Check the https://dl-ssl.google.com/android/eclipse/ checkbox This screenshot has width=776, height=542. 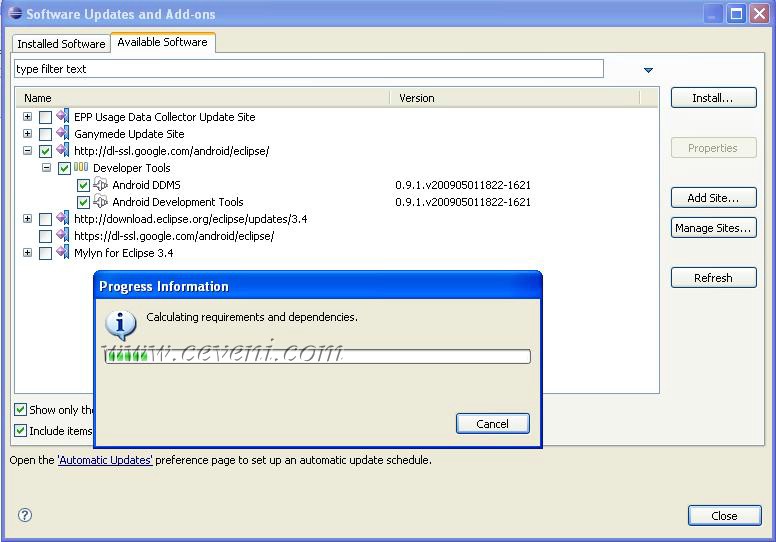tap(45, 236)
